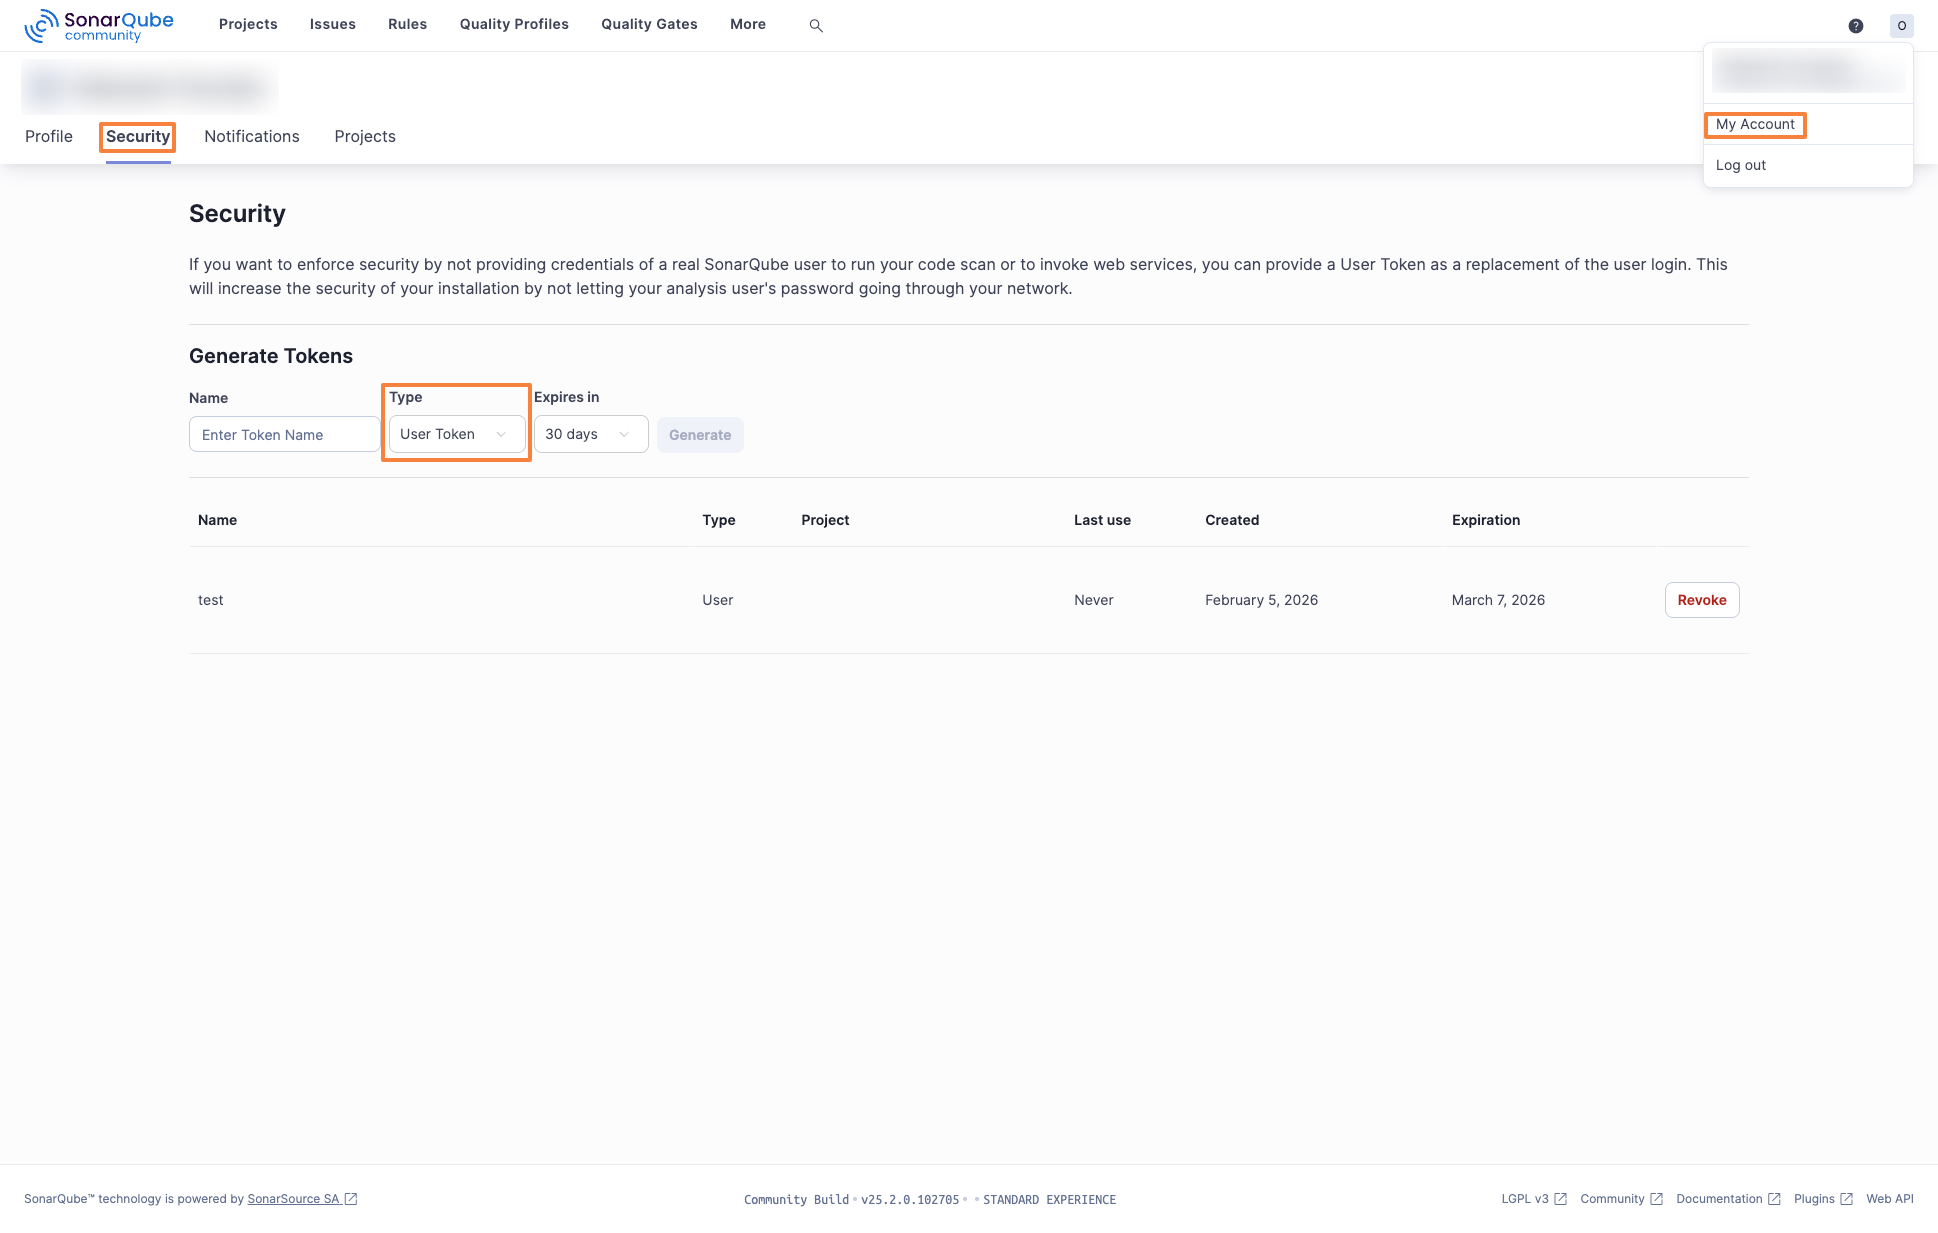The width and height of the screenshot is (1938, 1233).
Task: Click the Enter Token Name field
Action: click(x=284, y=434)
